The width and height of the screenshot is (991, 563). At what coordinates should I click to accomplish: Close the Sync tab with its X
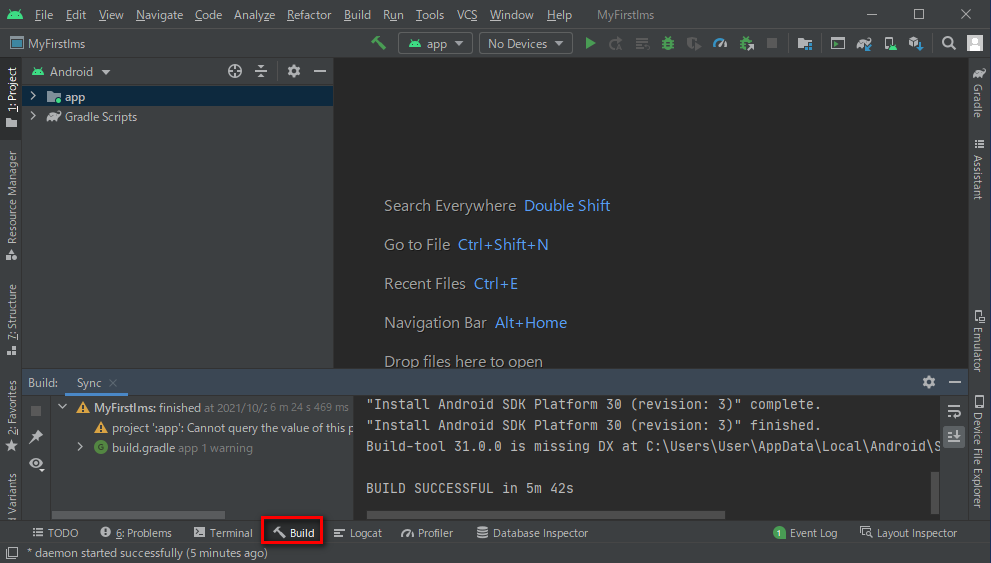click(x=113, y=383)
